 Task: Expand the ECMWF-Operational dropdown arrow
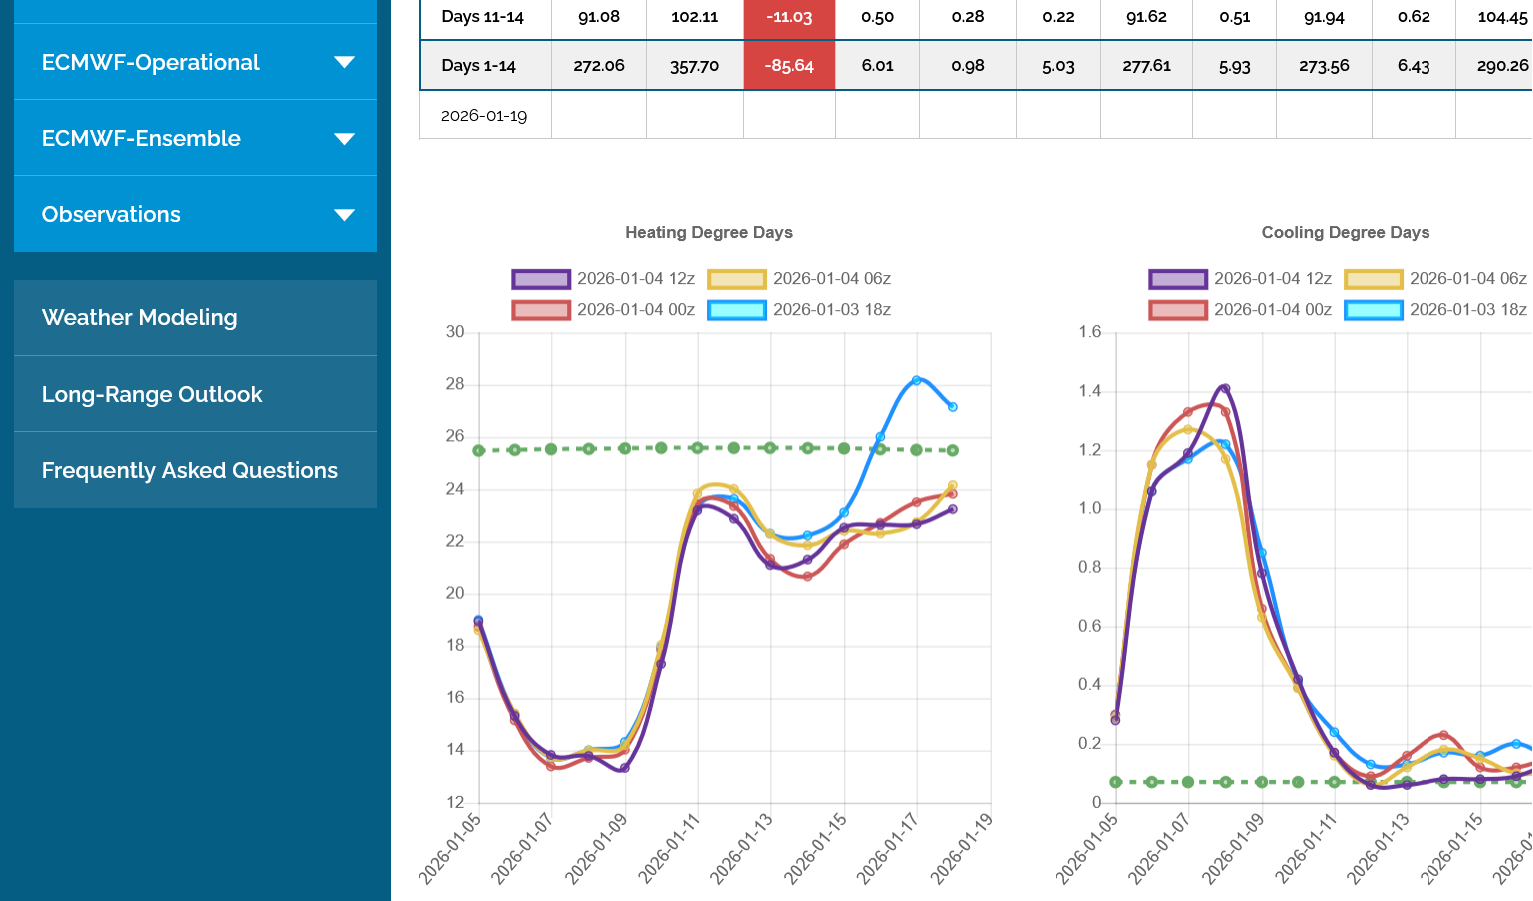click(344, 62)
